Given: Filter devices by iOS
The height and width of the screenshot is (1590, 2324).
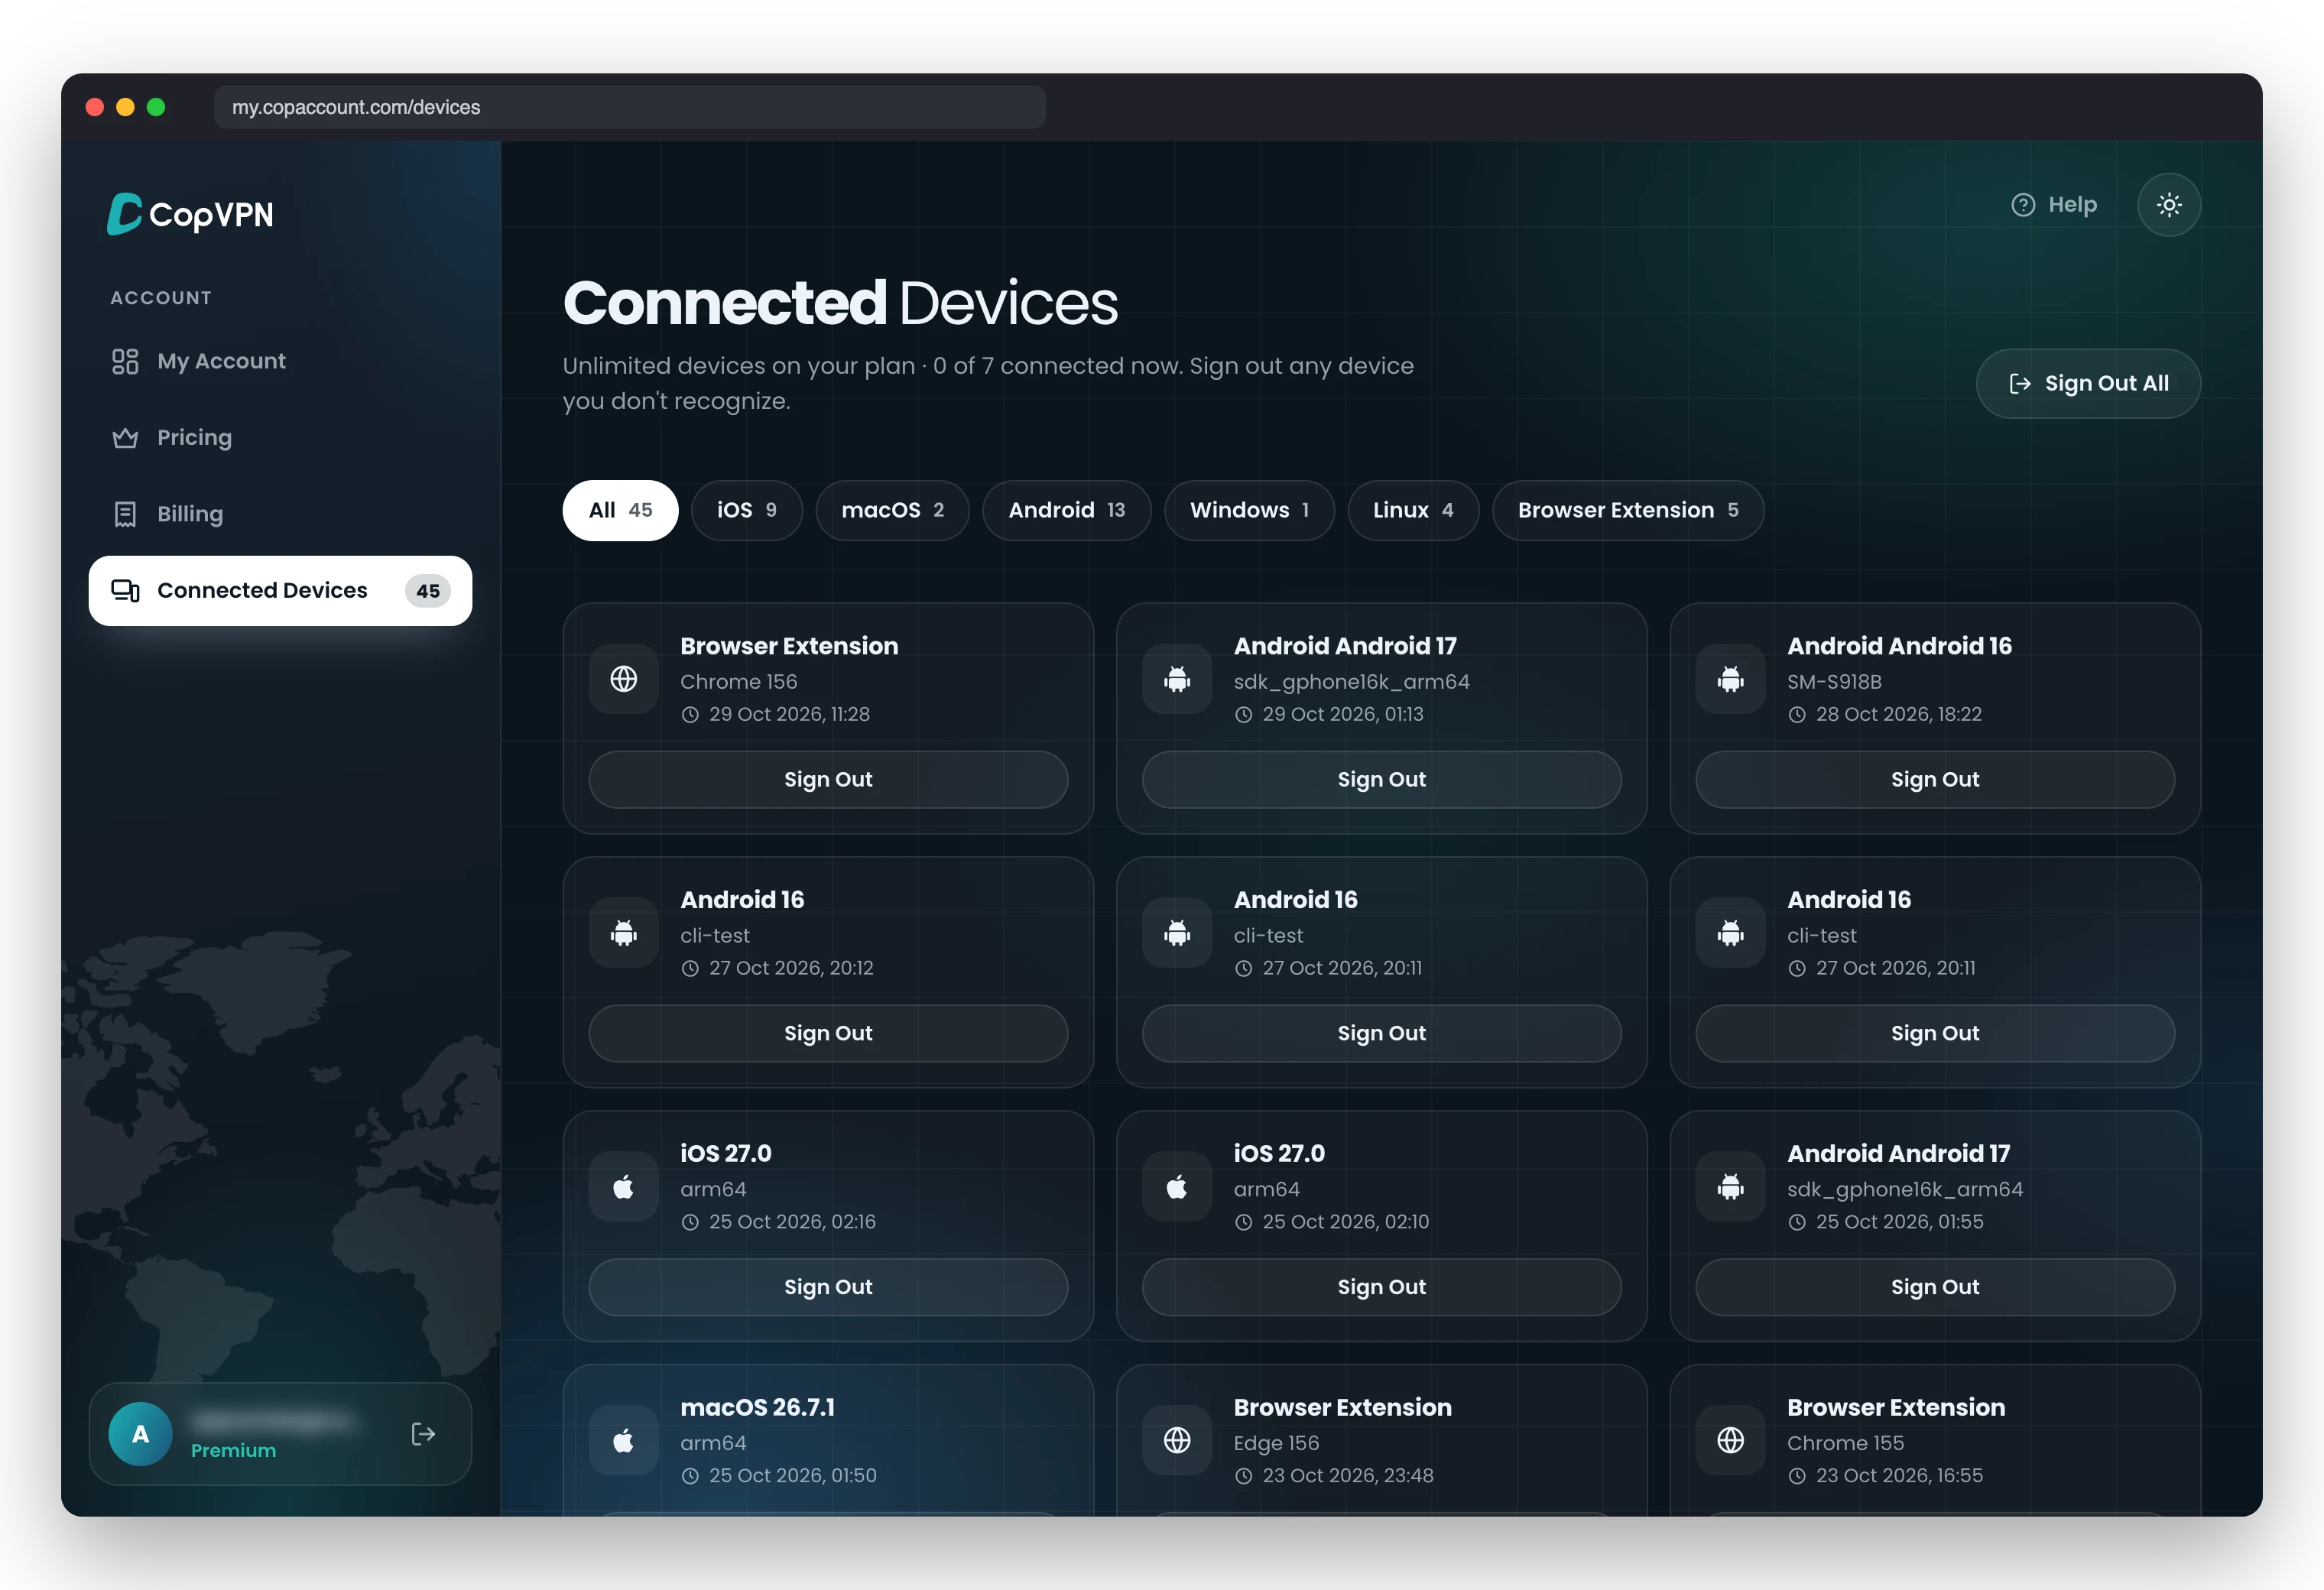Looking at the screenshot, I should click(747, 510).
